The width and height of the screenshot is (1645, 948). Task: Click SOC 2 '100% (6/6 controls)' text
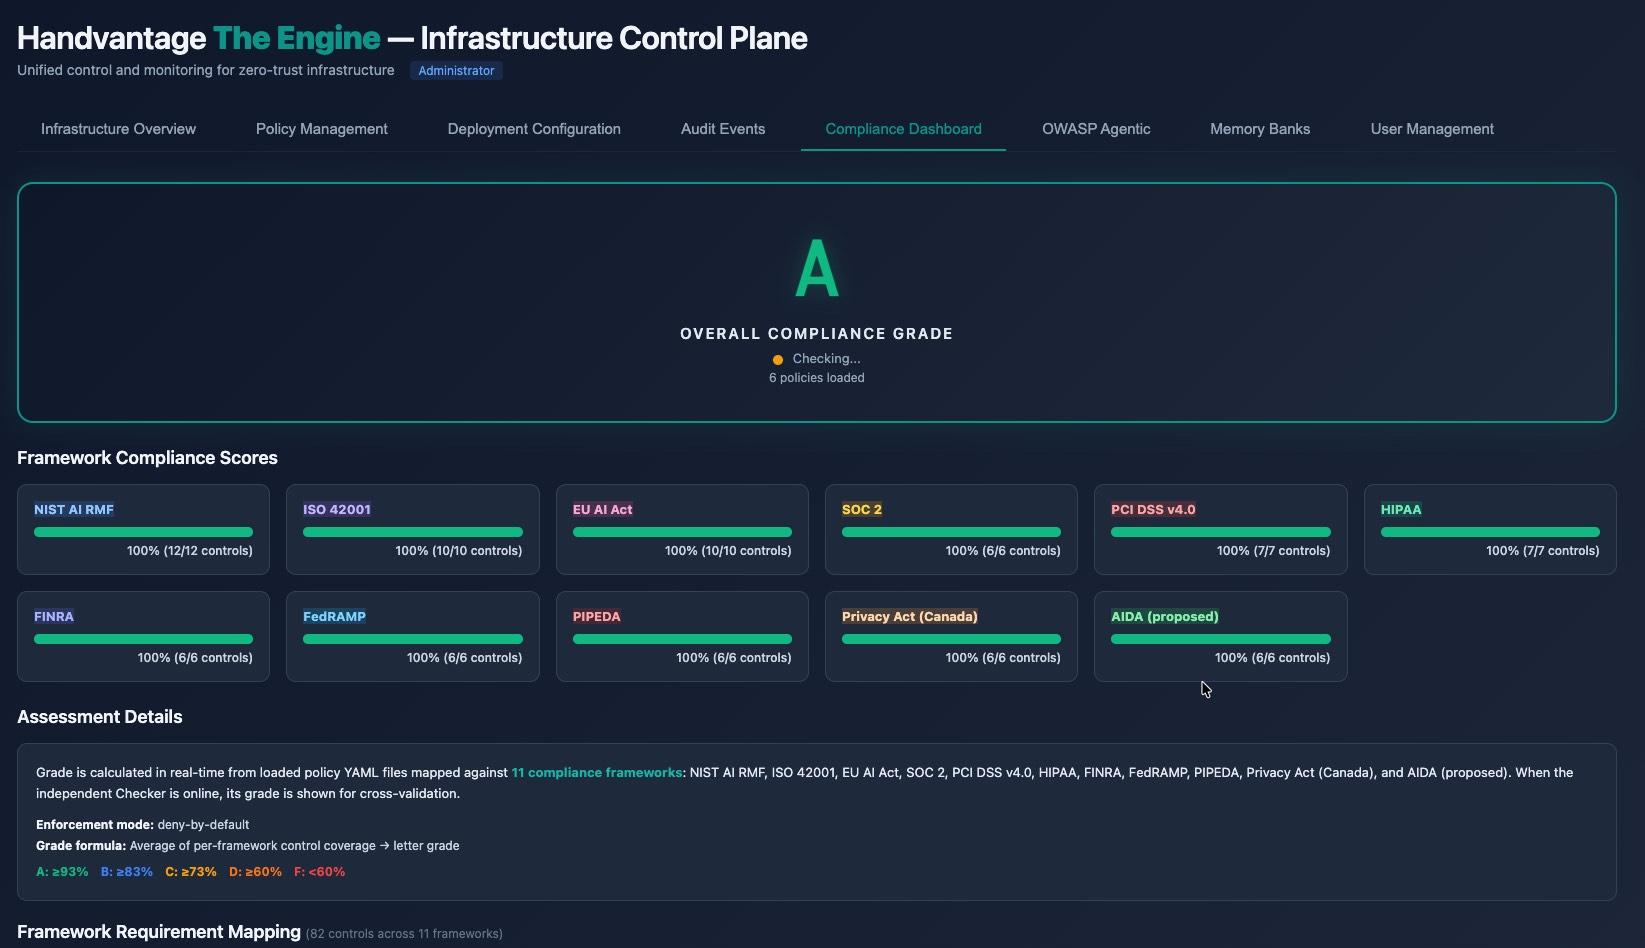coord(1003,551)
